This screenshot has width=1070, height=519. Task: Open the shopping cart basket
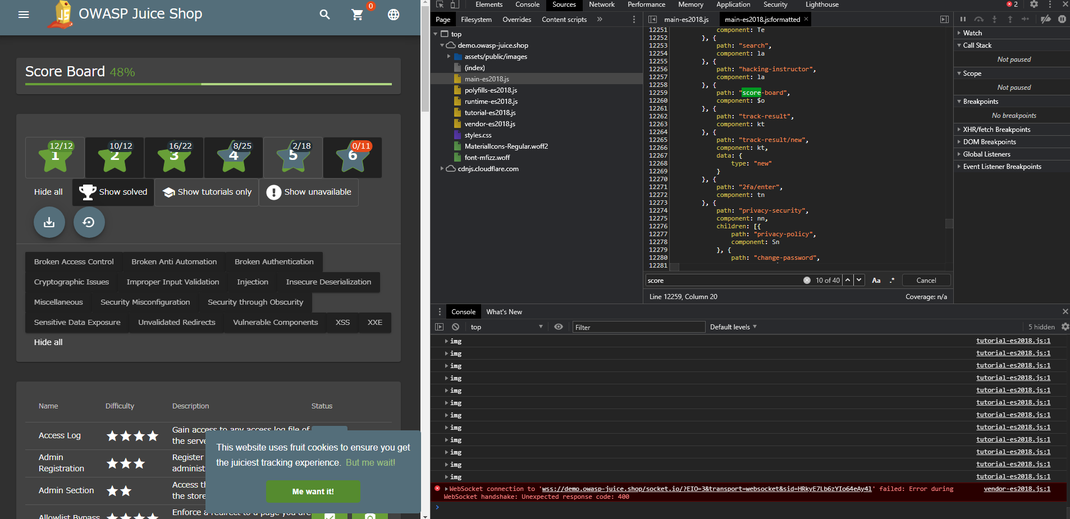click(358, 15)
